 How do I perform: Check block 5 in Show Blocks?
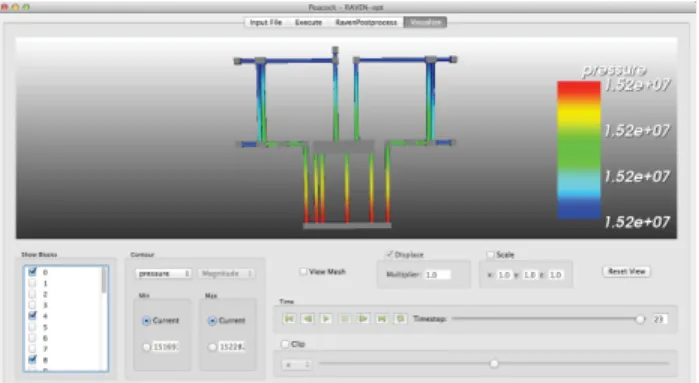pos(32,327)
